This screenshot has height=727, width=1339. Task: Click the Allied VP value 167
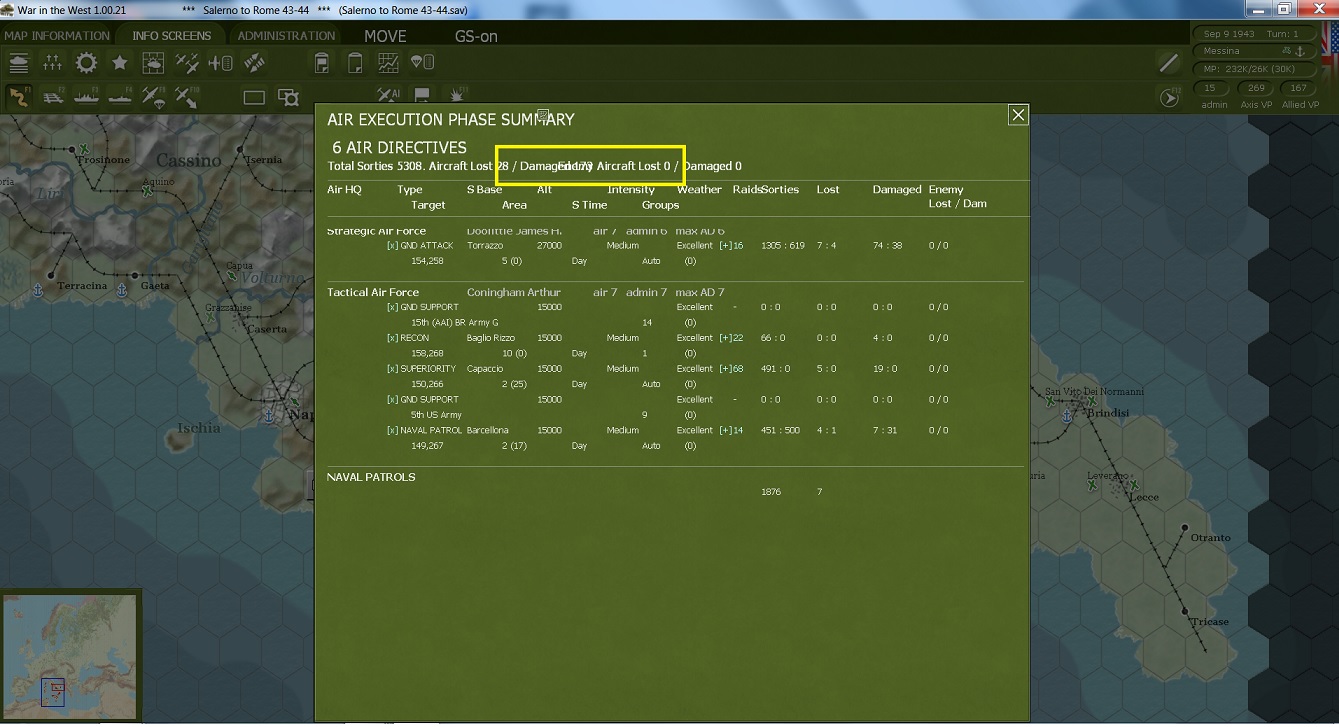tap(1298, 88)
